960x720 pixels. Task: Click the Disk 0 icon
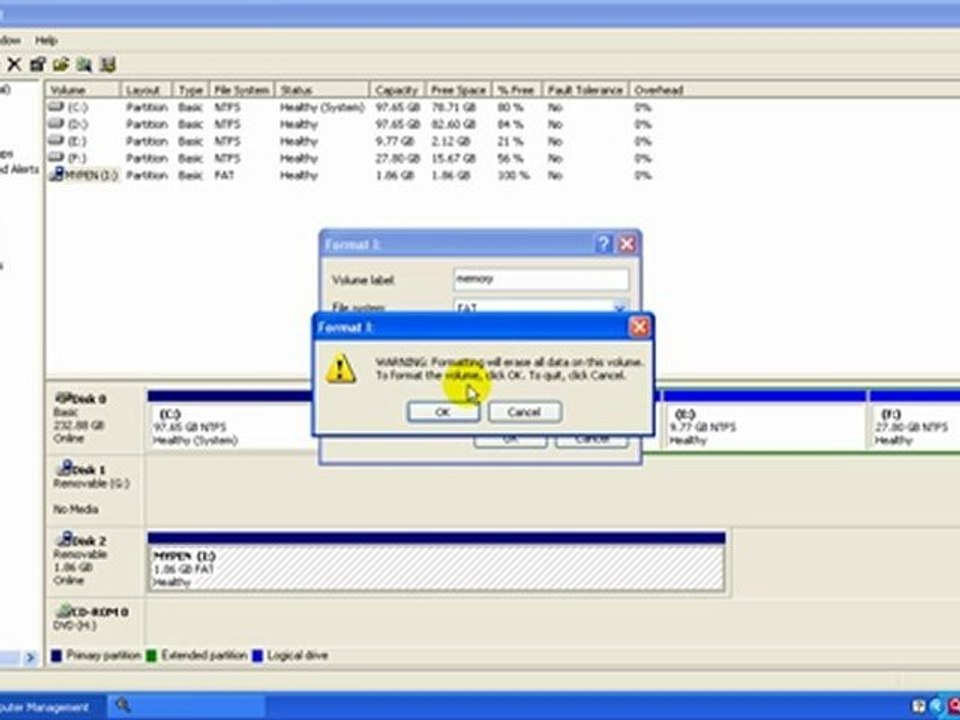[63, 398]
